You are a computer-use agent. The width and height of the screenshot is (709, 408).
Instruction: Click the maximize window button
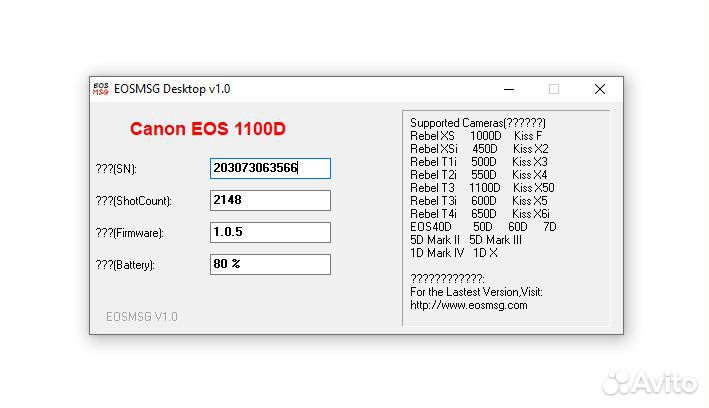click(x=554, y=89)
